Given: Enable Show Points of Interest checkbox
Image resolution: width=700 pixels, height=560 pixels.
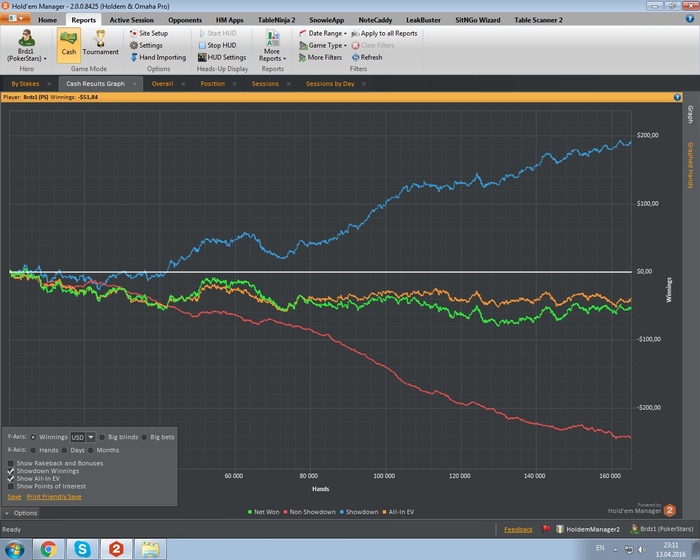Looking at the screenshot, I should 11,486.
